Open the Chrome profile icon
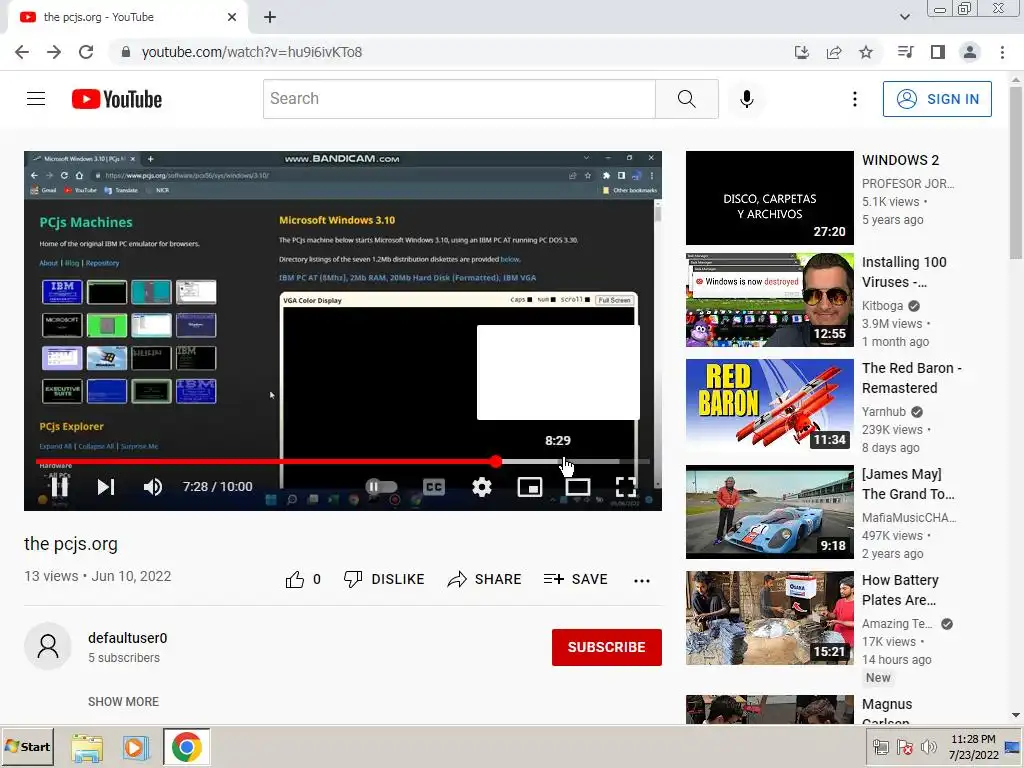Viewport: 1024px width, 768px height. tap(970, 52)
